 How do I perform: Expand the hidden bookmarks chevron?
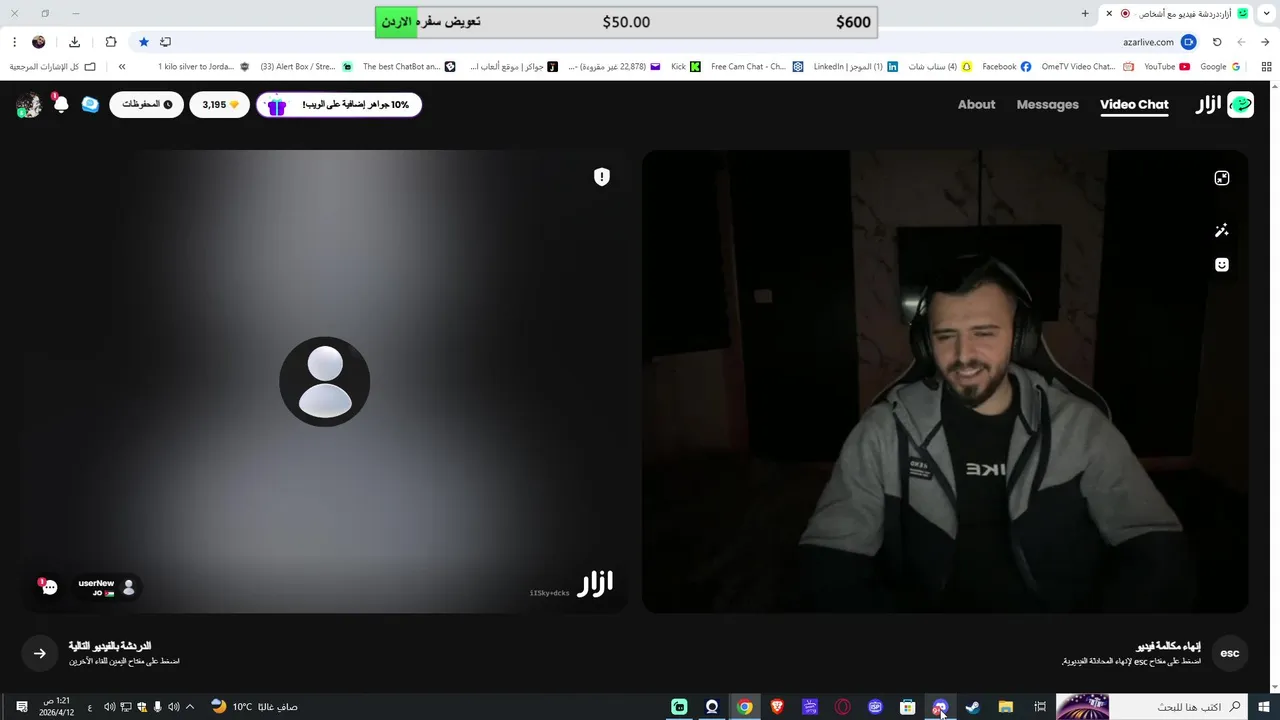click(122, 67)
